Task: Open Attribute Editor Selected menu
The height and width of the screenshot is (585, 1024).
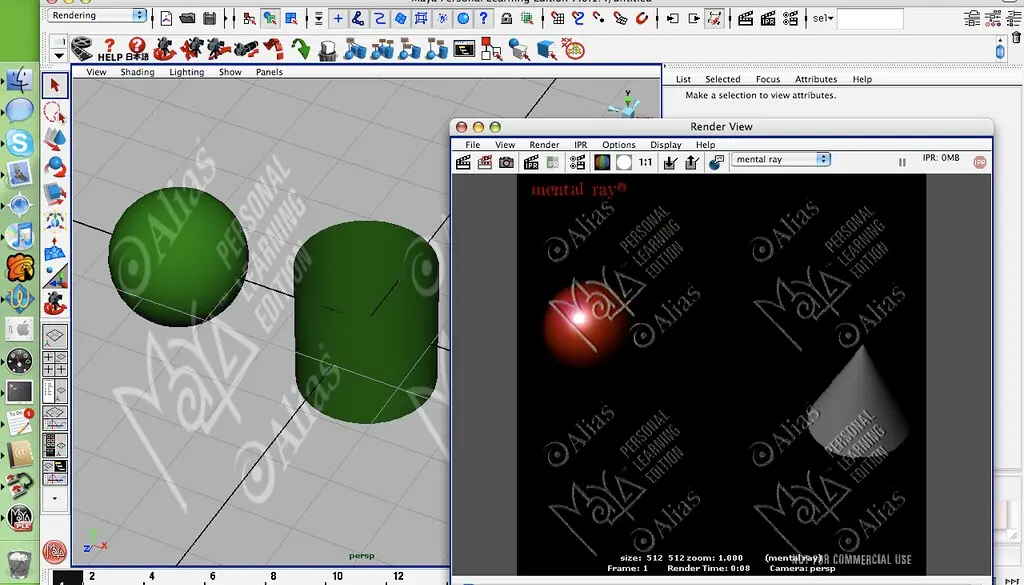Action: [x=722, y=79]
